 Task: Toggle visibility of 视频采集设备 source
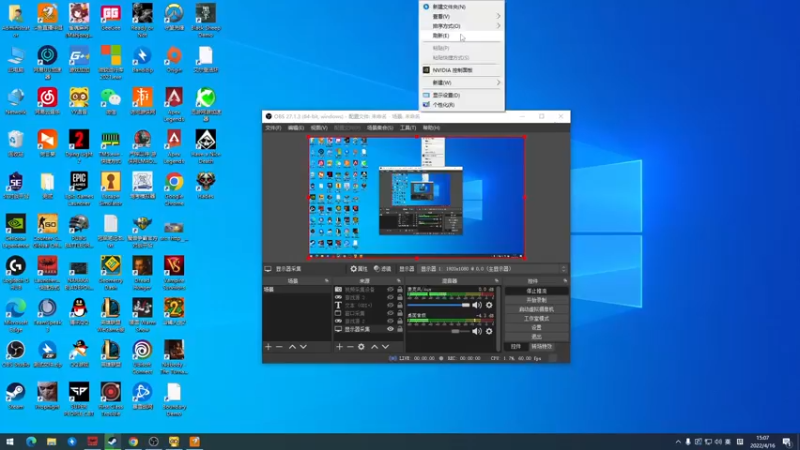[x=390, y=289]
